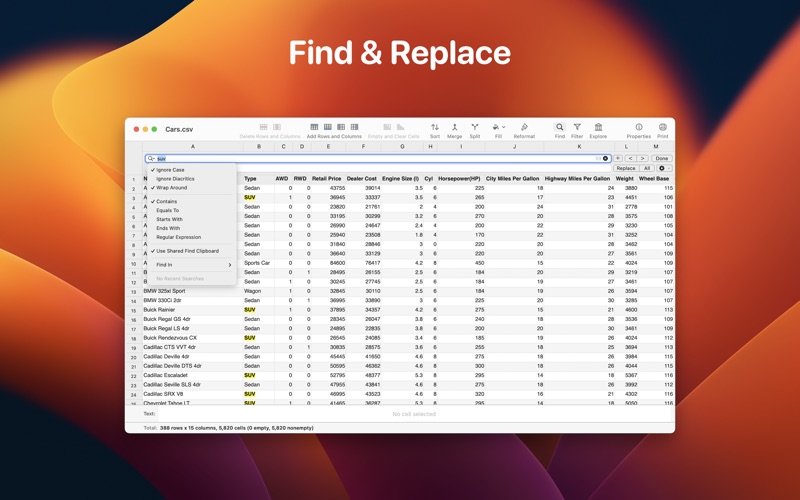Click Done to close find bar
The image size is (800, 500).
662,158
